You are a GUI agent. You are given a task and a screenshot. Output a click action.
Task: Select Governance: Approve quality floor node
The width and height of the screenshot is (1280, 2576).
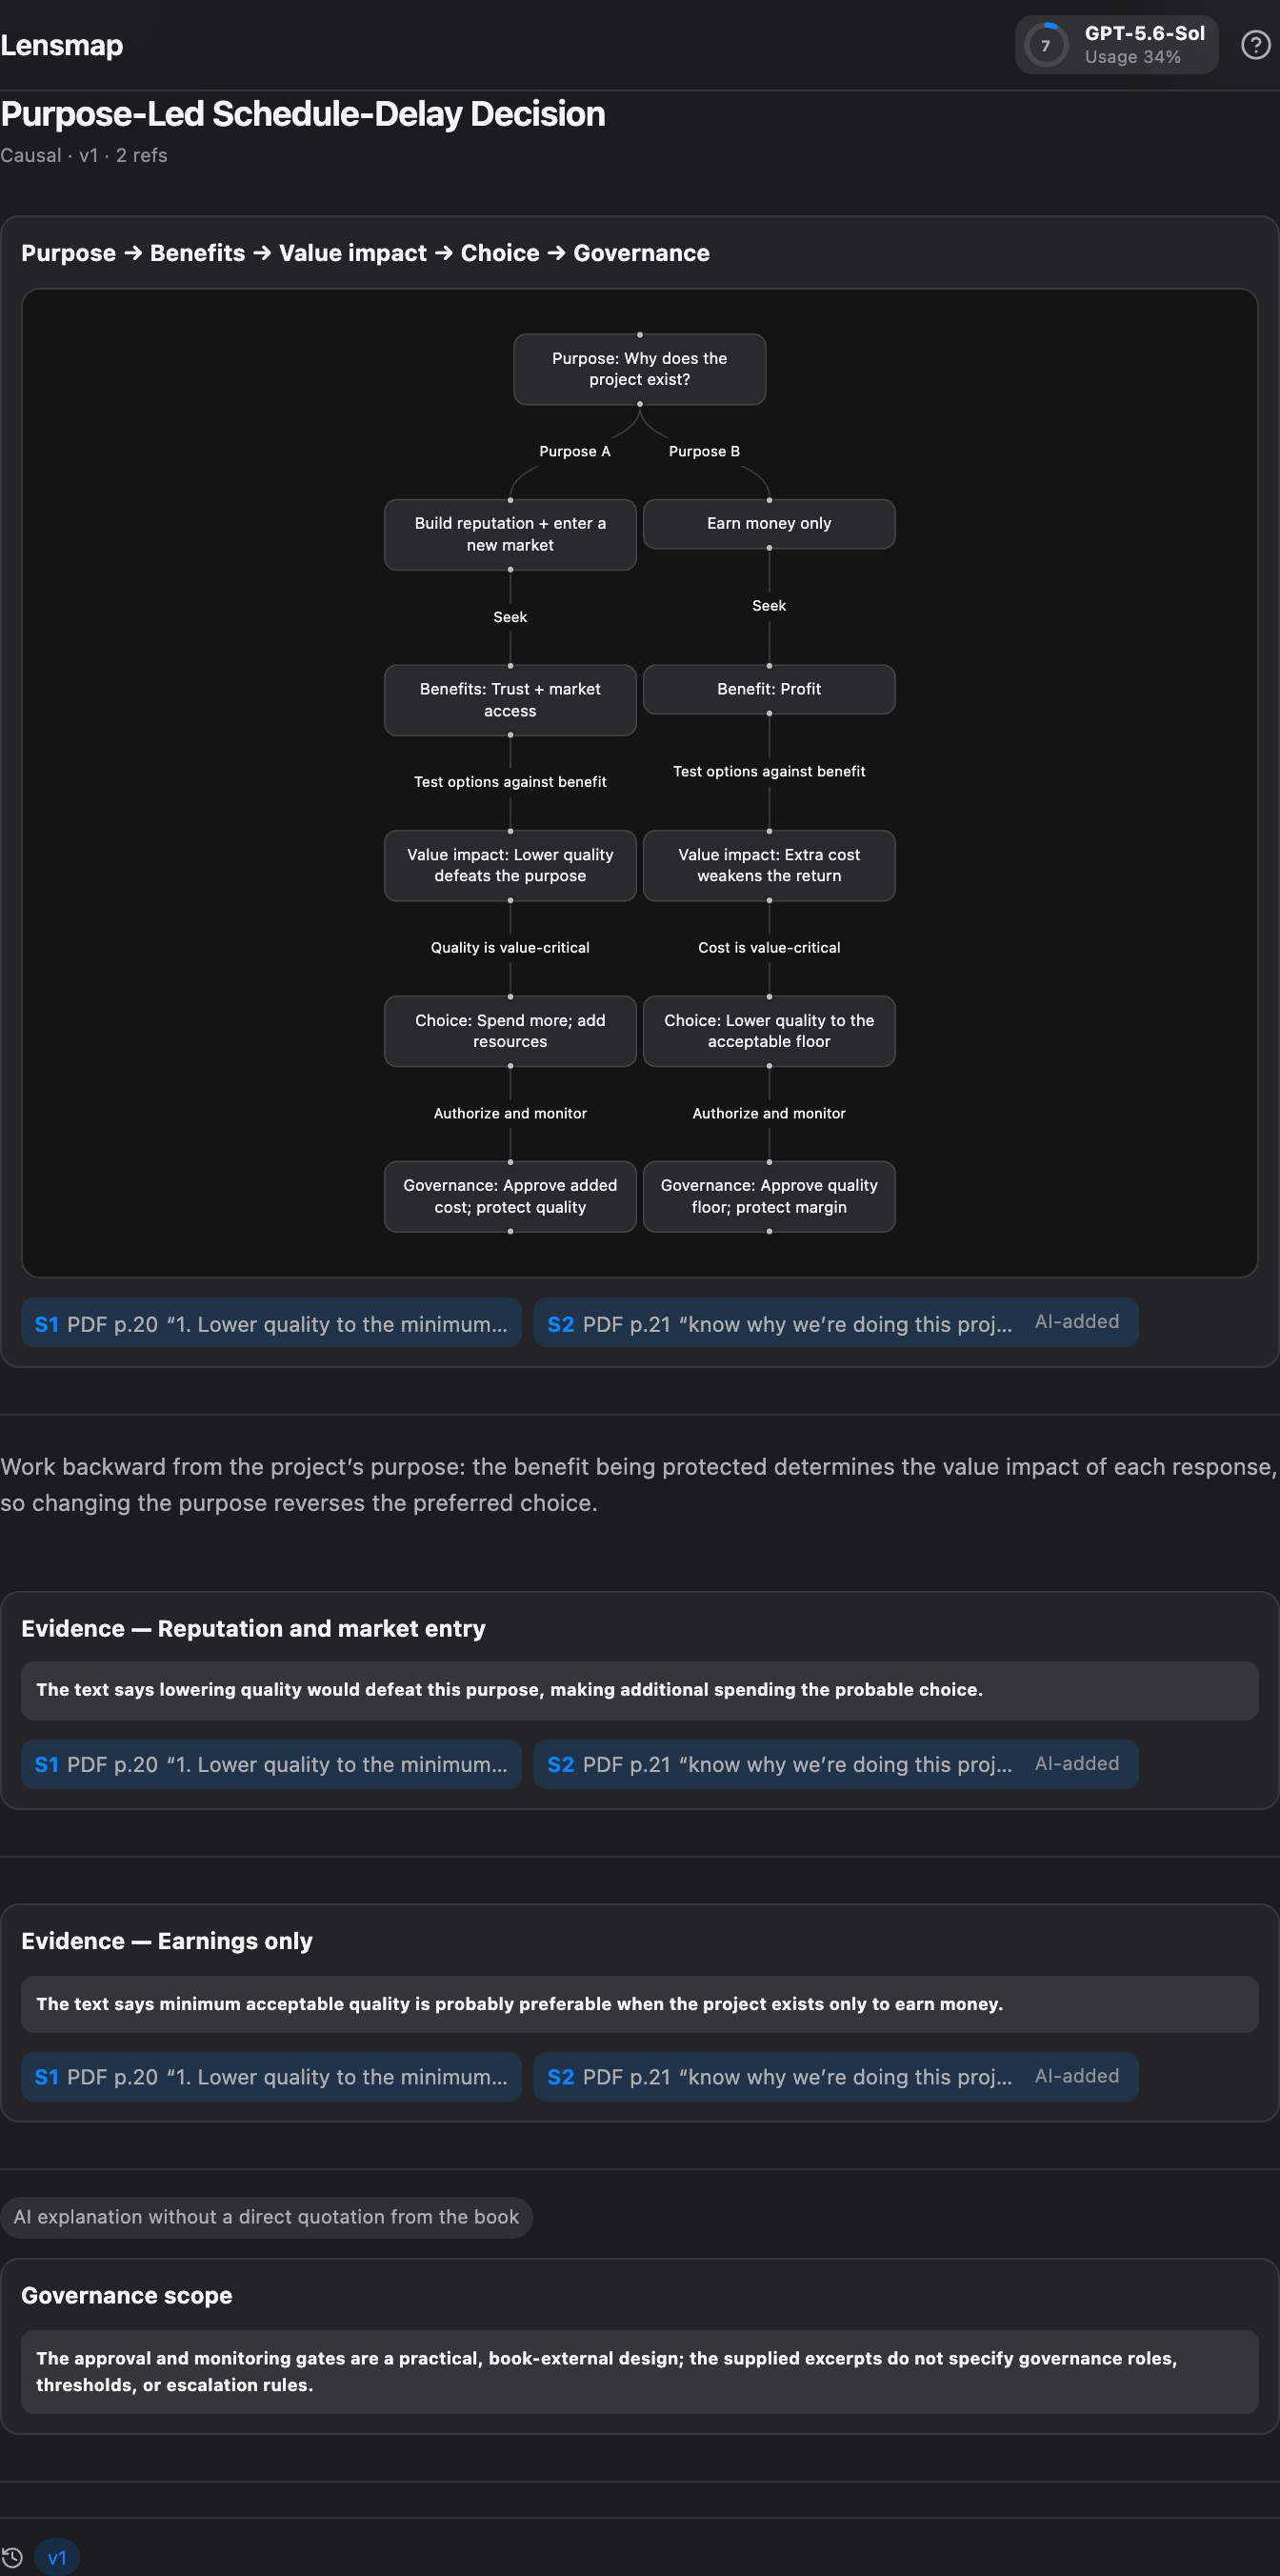click(769, 1196)
